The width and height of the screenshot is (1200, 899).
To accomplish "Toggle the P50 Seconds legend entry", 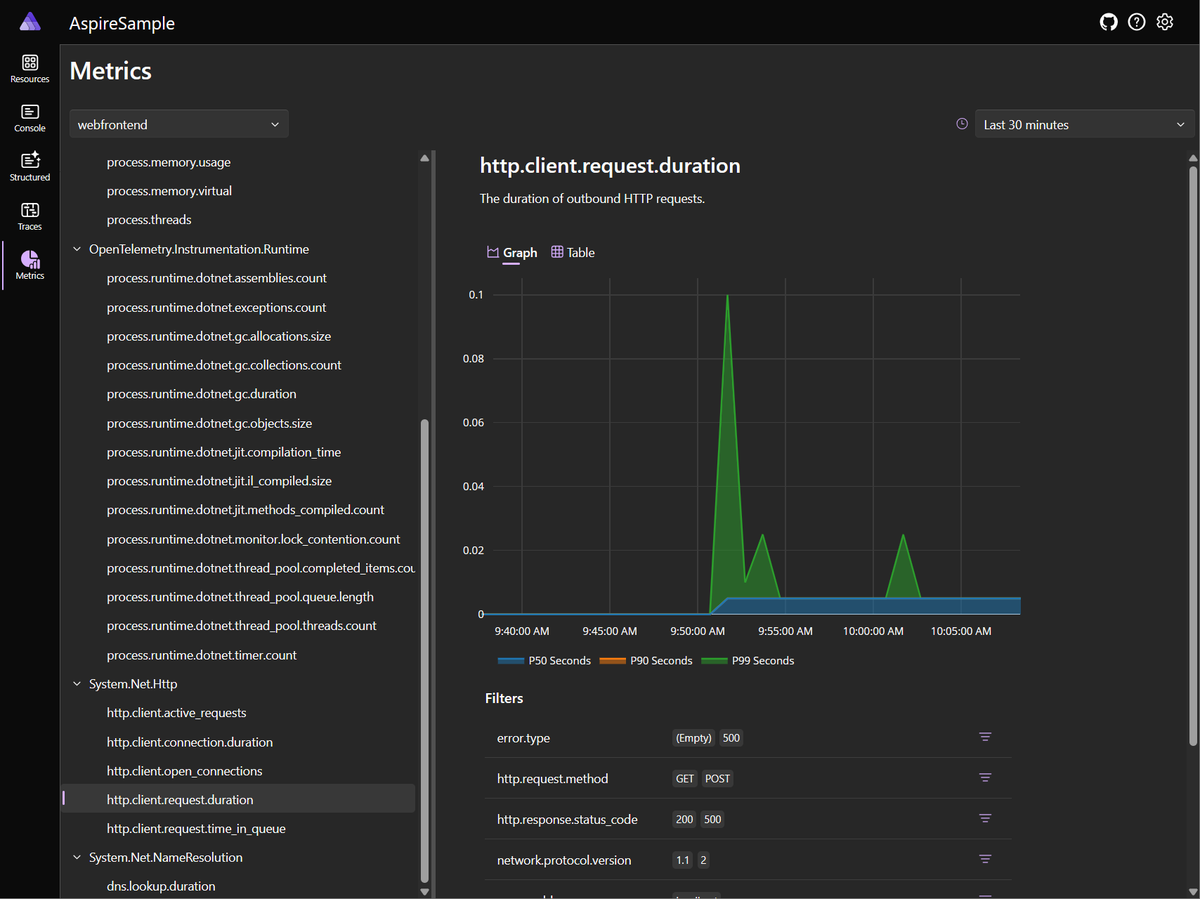I will [x=544, y=661].
